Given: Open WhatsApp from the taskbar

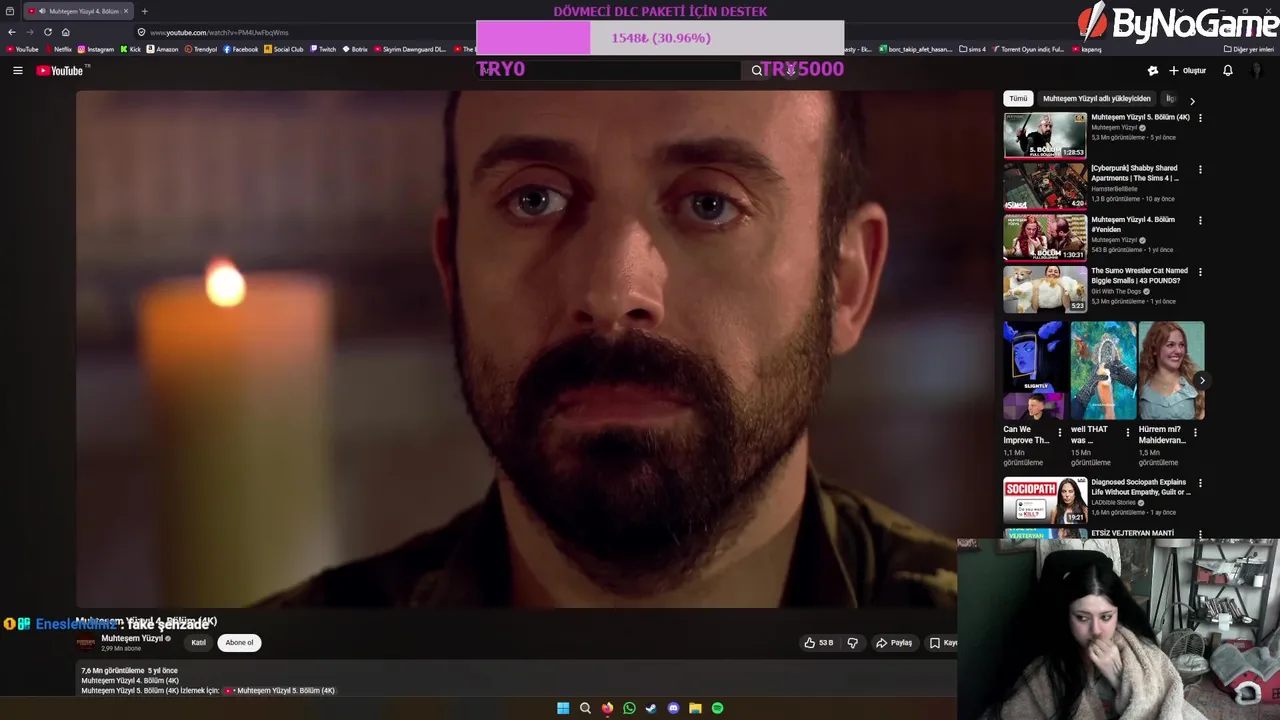Looking at the screenshot, I should (x=629, y=708).
